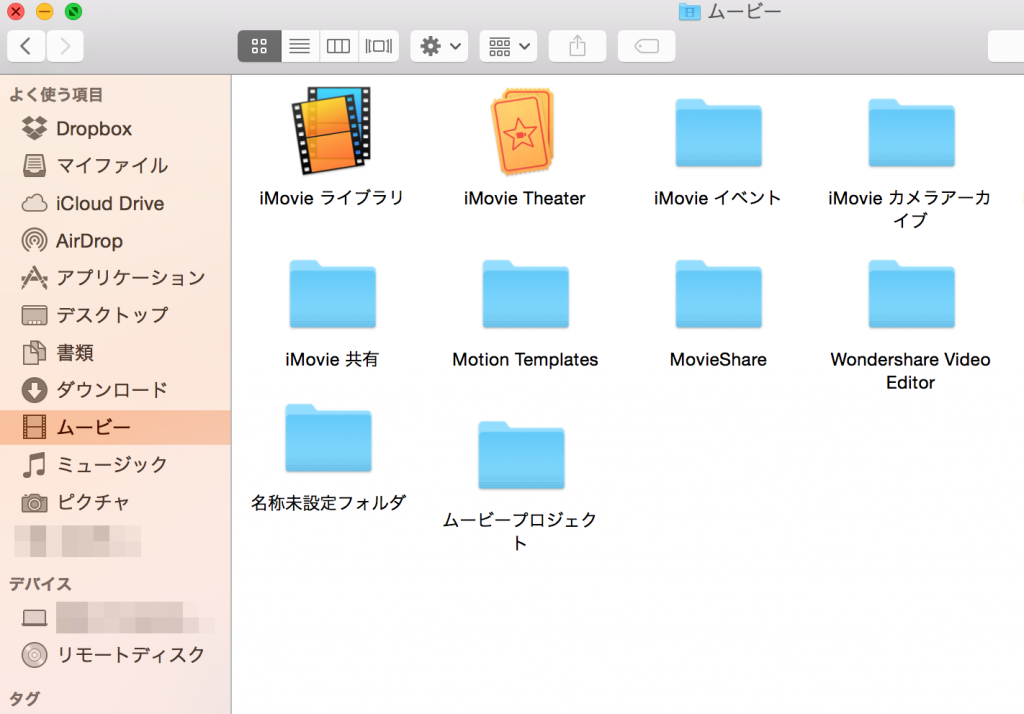Click the Share toolbar icon

tap(577, 46)
